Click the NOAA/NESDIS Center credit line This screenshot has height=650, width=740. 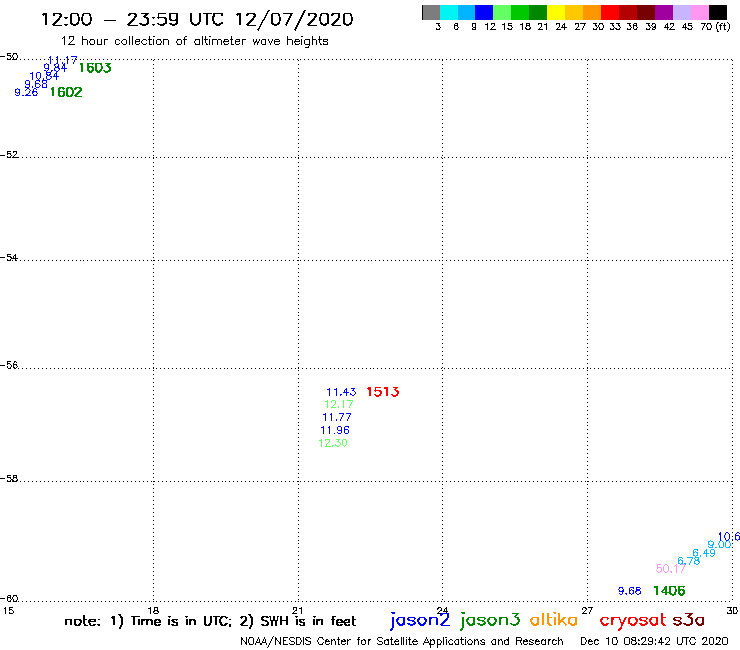[x=402, y=641]
